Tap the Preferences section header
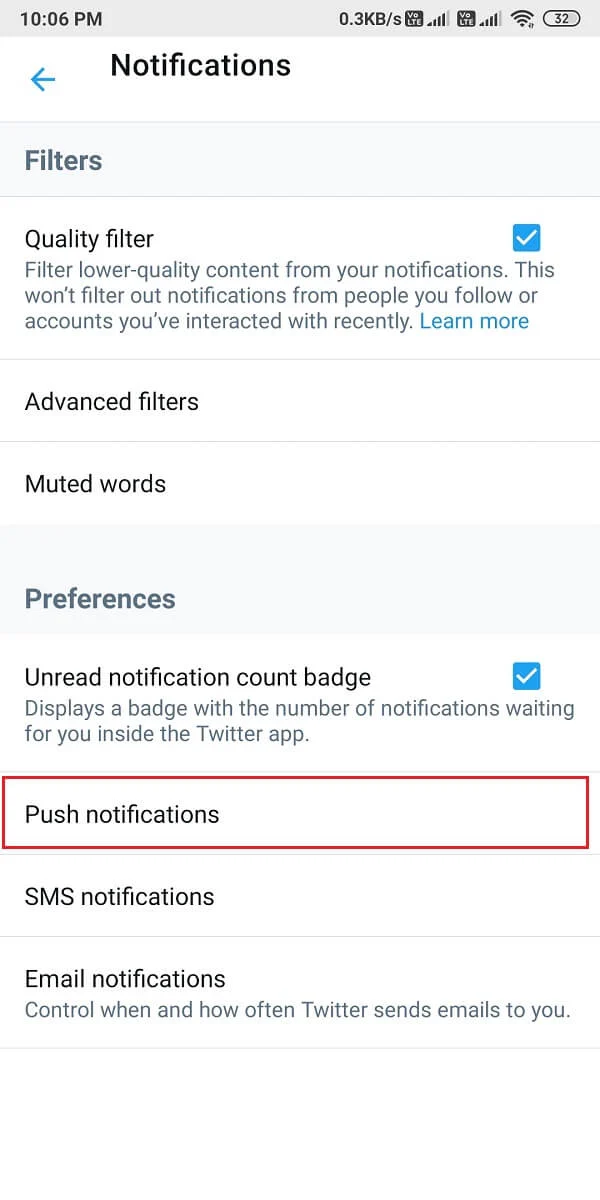 point(100,599)
